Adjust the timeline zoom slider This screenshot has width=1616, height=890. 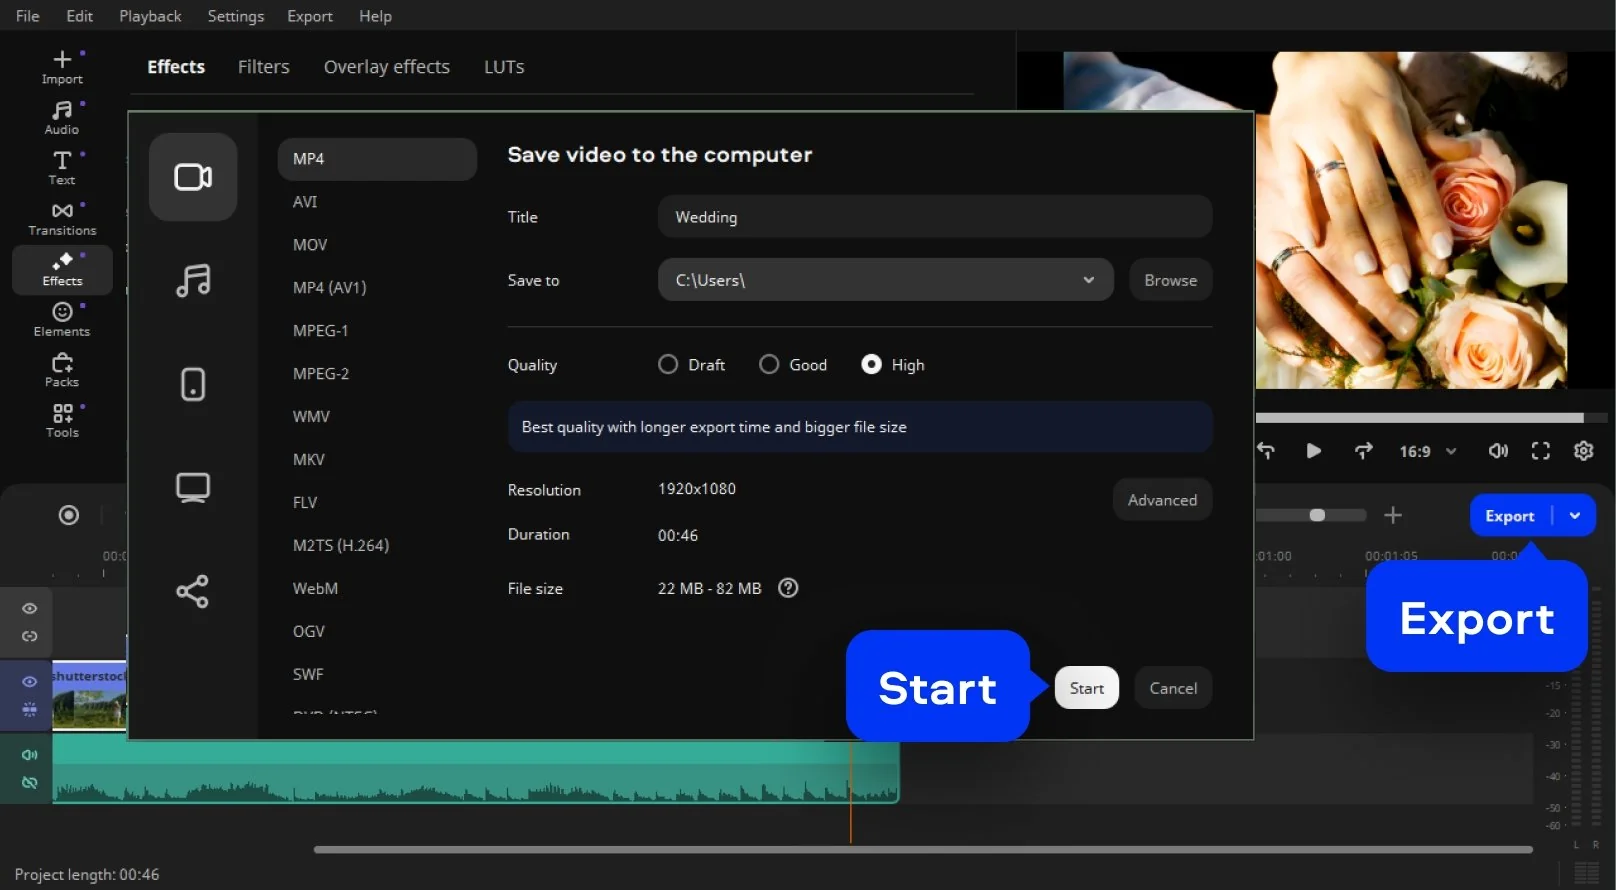click(x=1317, y=515)
